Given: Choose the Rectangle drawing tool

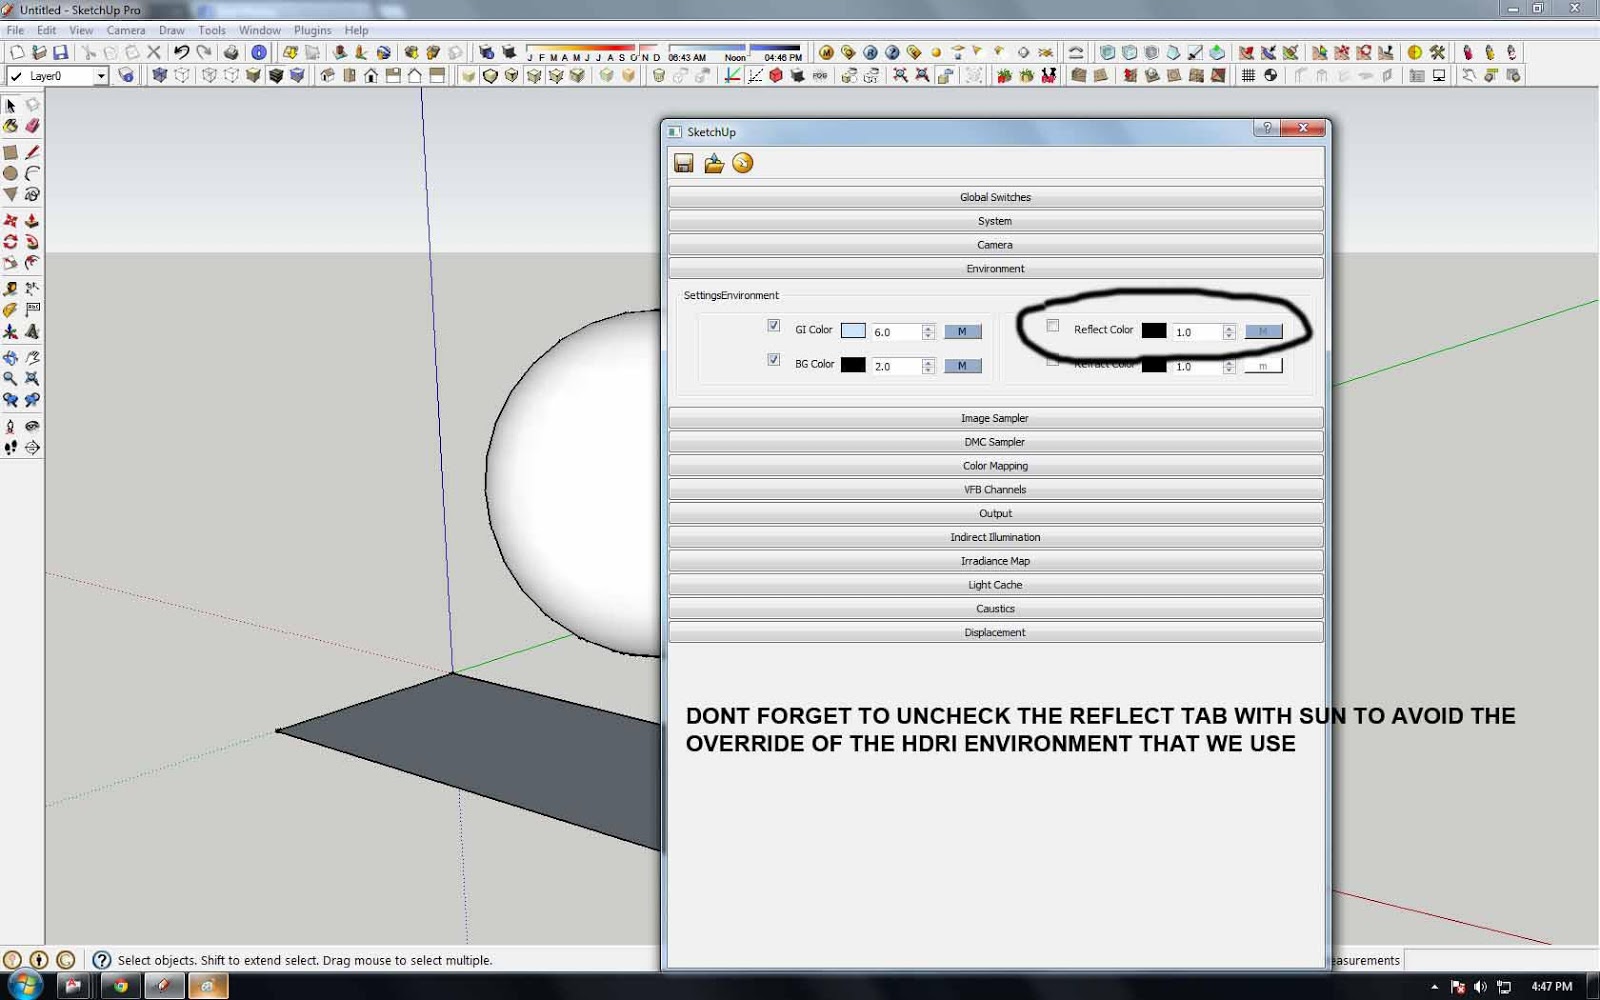Looking at the screenshot, I should click(x=10, y=152).
